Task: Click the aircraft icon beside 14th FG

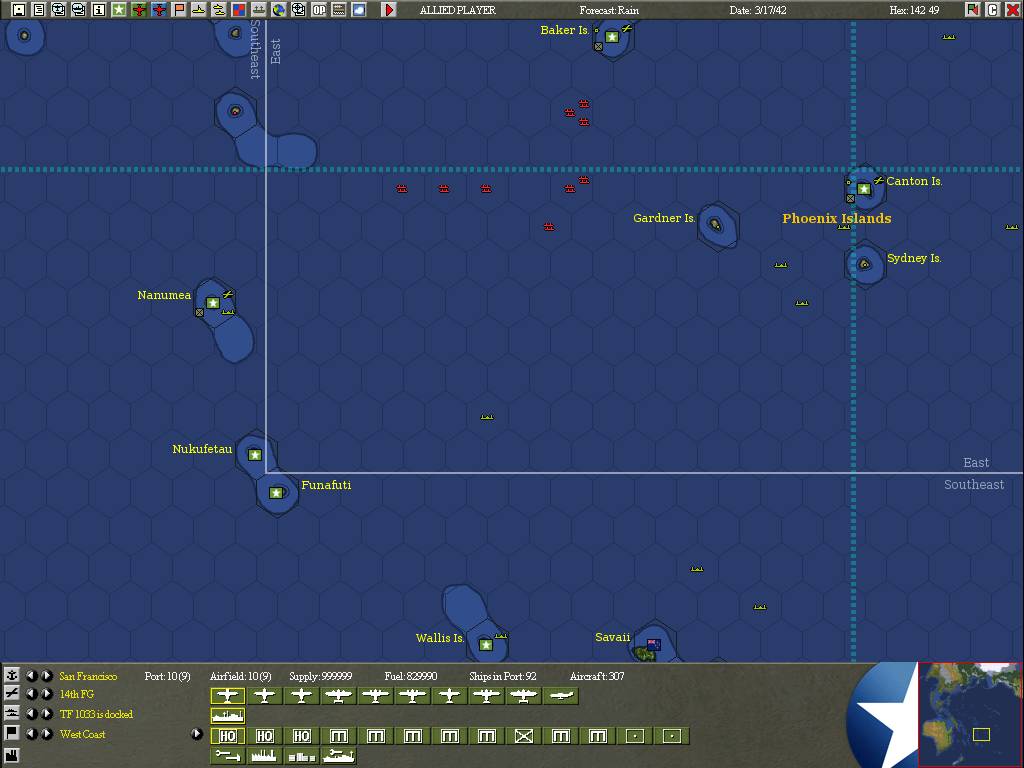Action: point(12,694)
